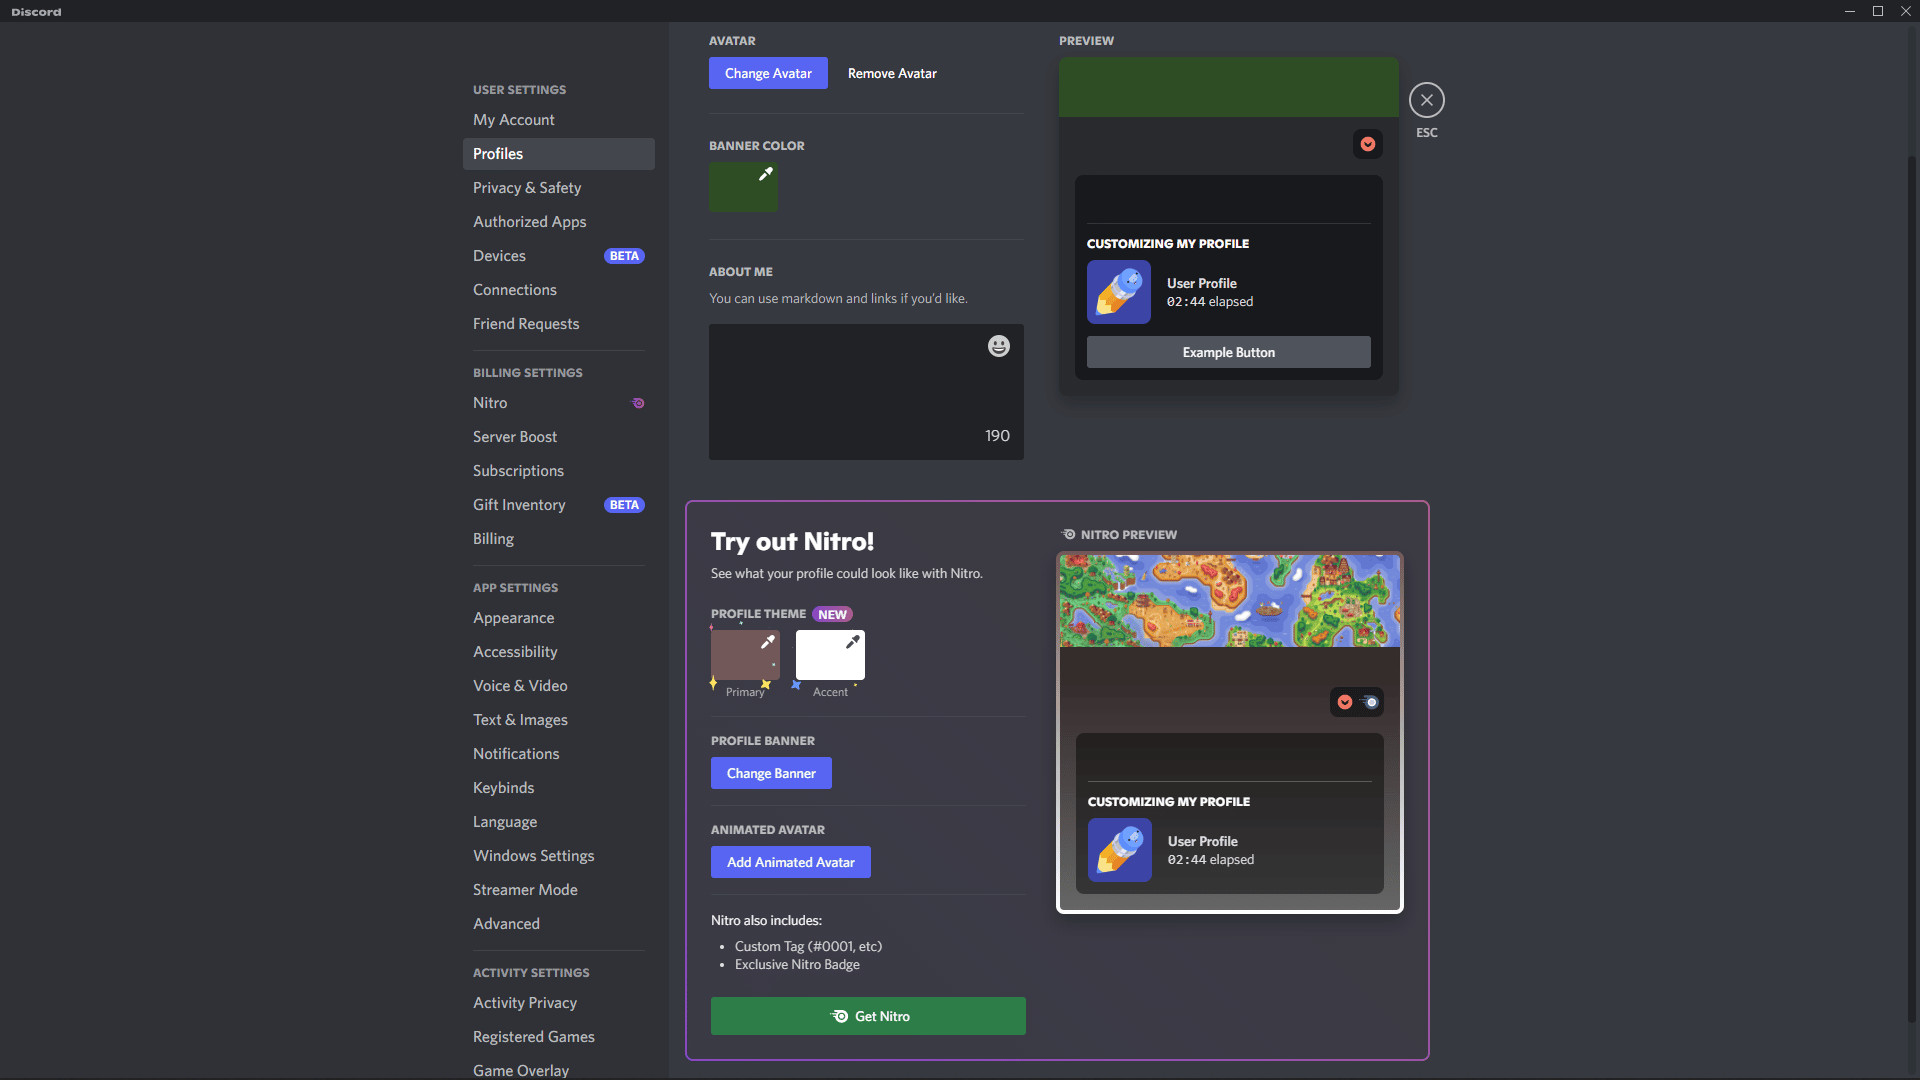
Task: Open Game Overlay settings
Action: [x=558, y=1070]
